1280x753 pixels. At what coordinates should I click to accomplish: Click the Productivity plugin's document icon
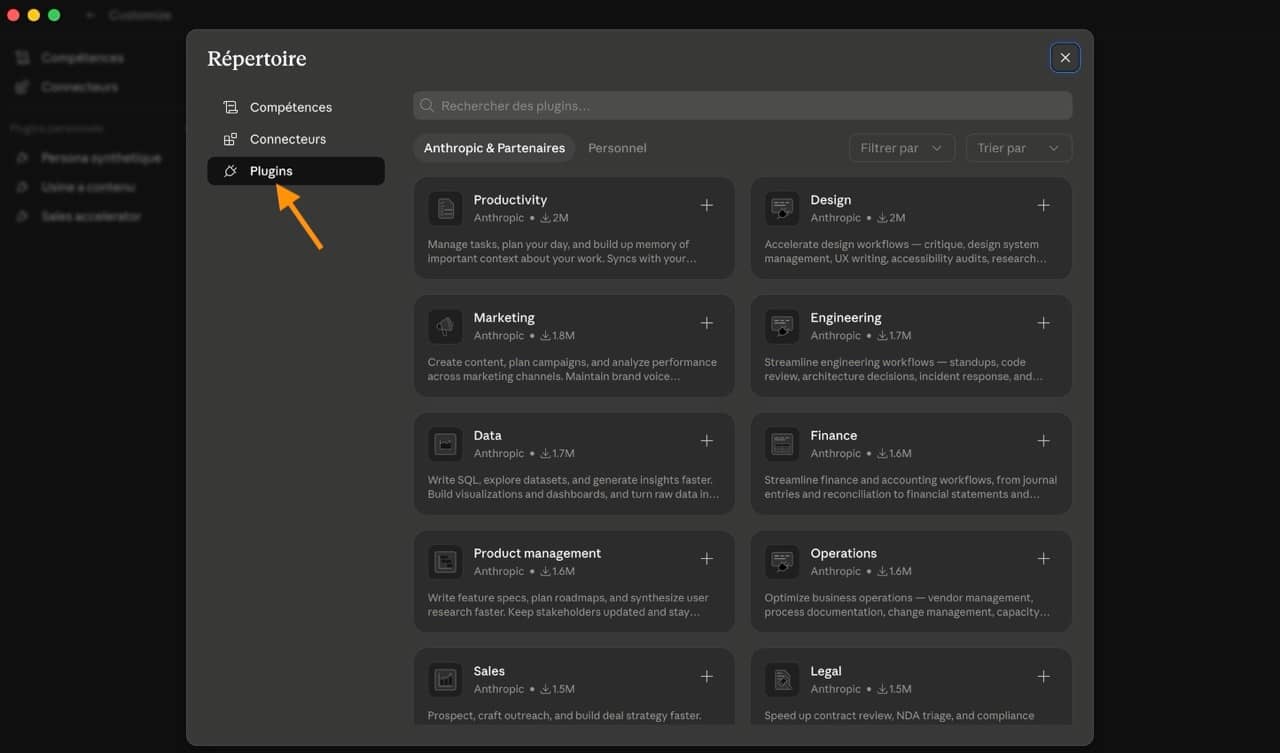(445, 208)
